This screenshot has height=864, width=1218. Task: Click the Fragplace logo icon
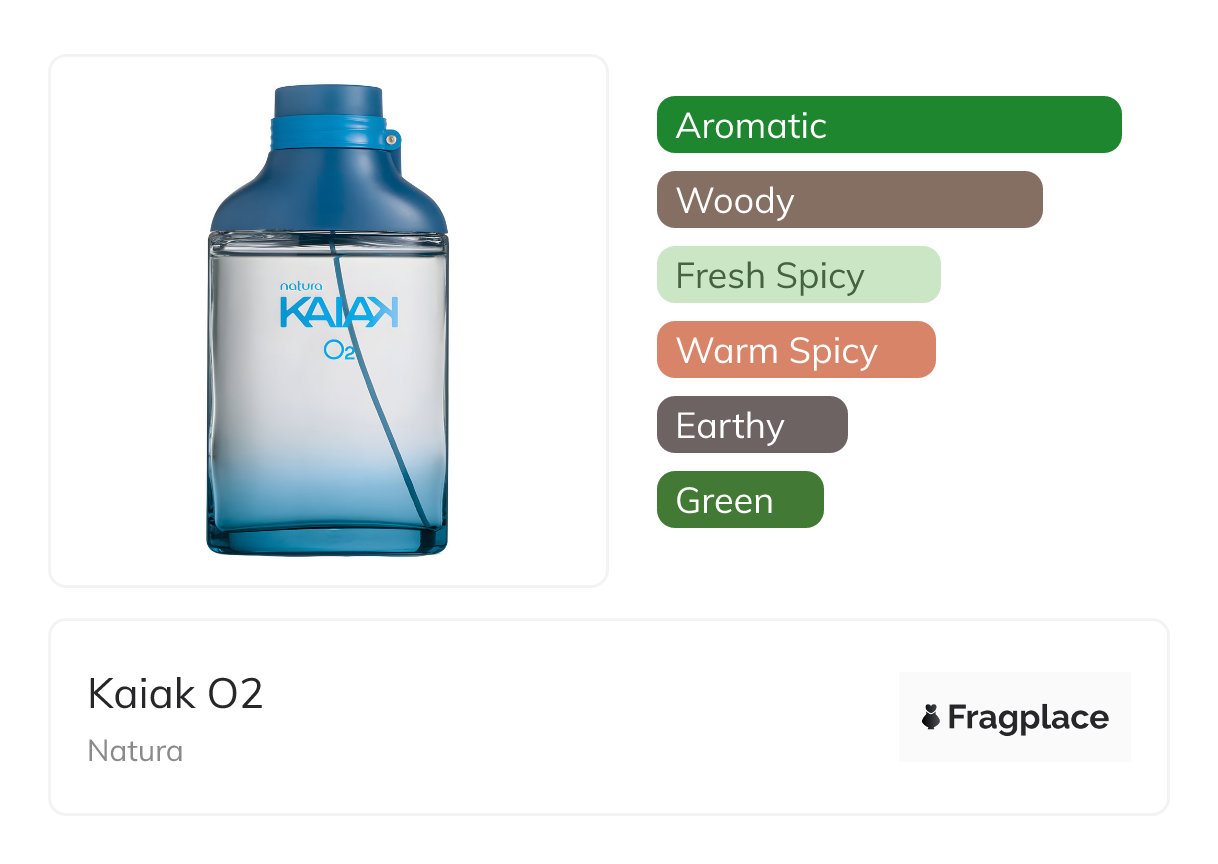(x=931, y=717)
